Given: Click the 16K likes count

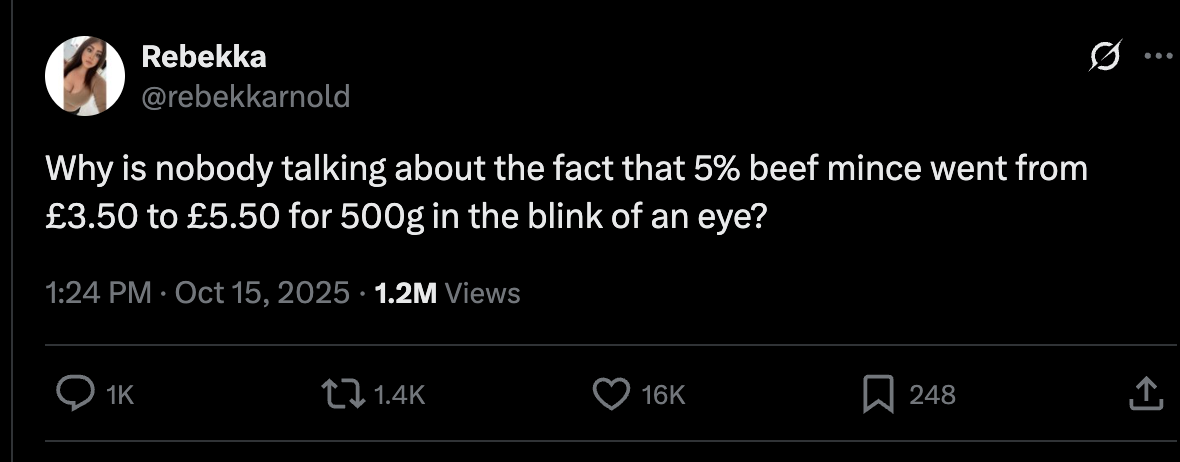Looking at the screenshot, I should [662, 396].
